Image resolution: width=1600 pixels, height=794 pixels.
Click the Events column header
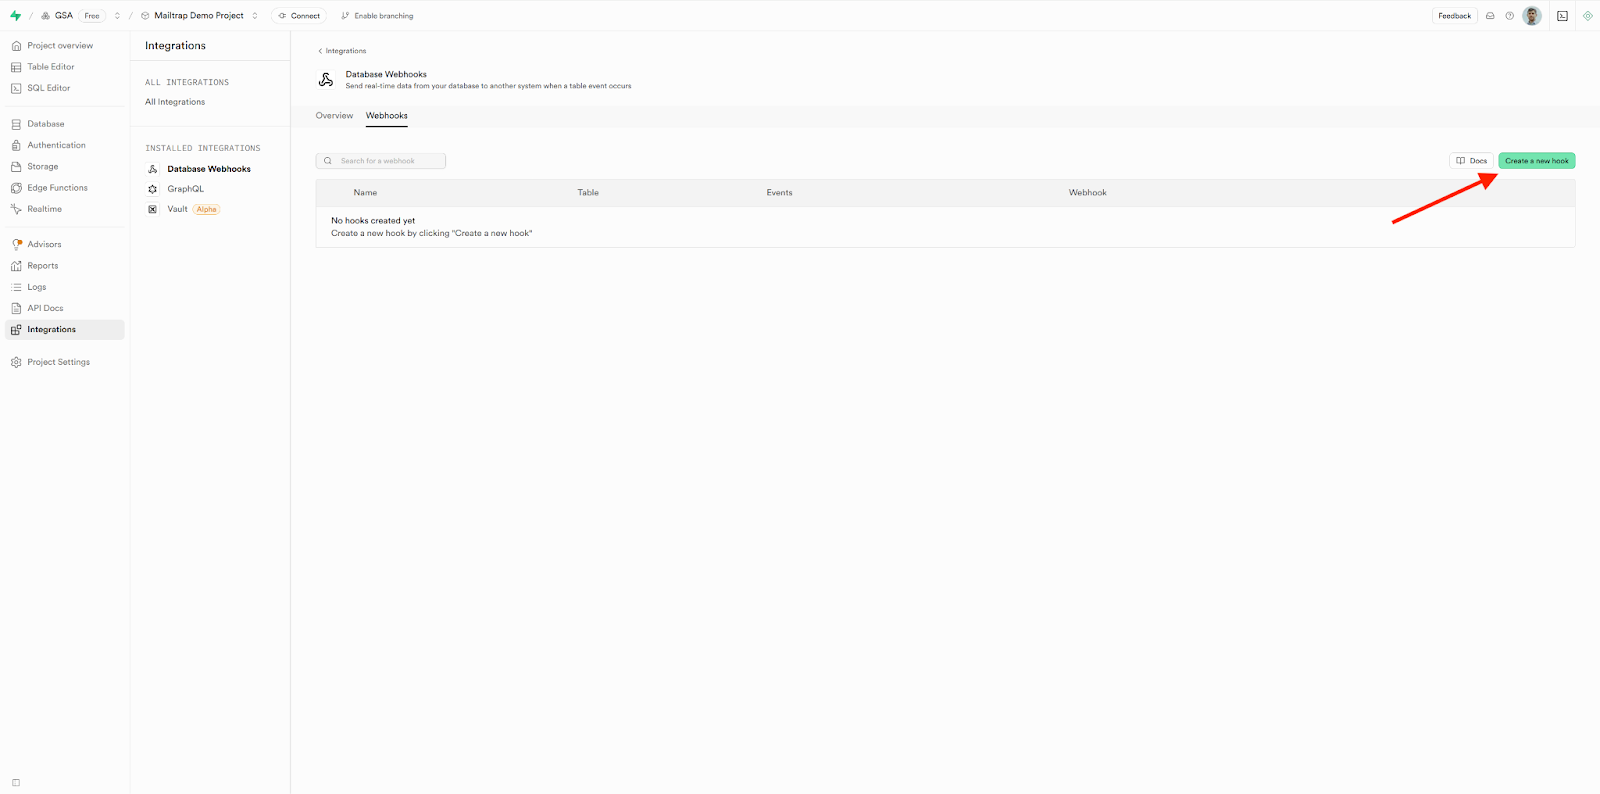point(779,193)
